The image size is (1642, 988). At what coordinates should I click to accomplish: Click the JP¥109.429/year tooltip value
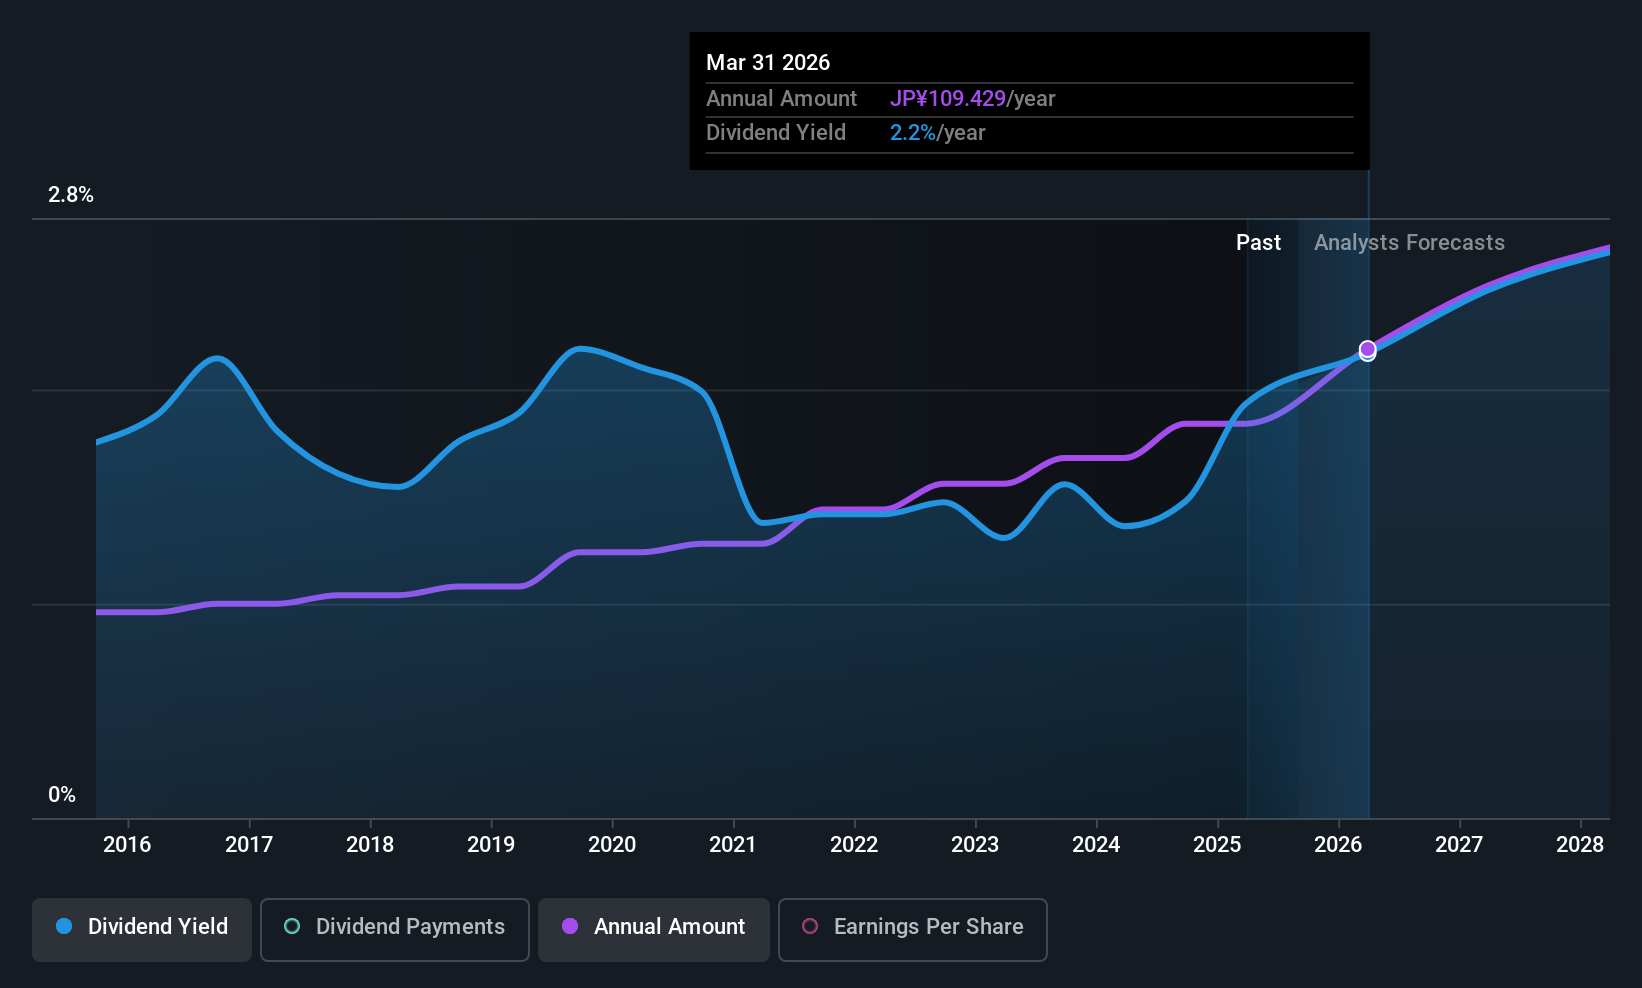[x=973, y=99]
